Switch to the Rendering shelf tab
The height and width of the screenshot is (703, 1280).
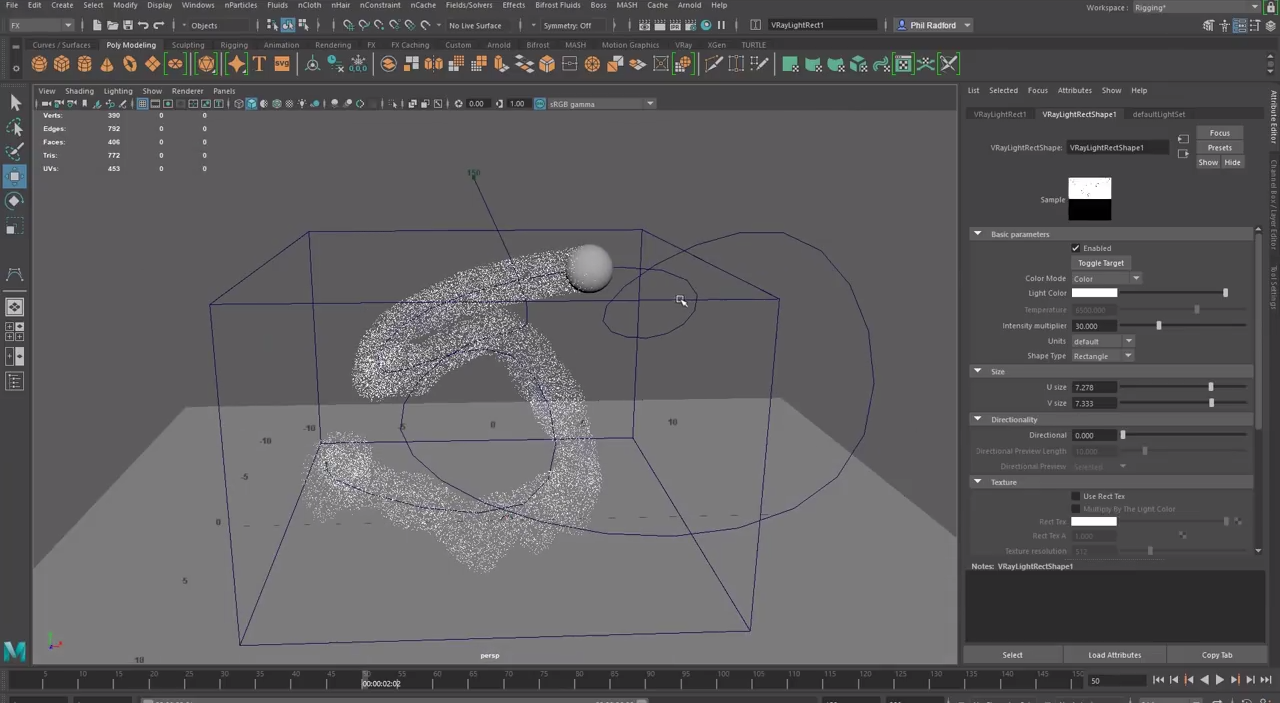point(333,45)
